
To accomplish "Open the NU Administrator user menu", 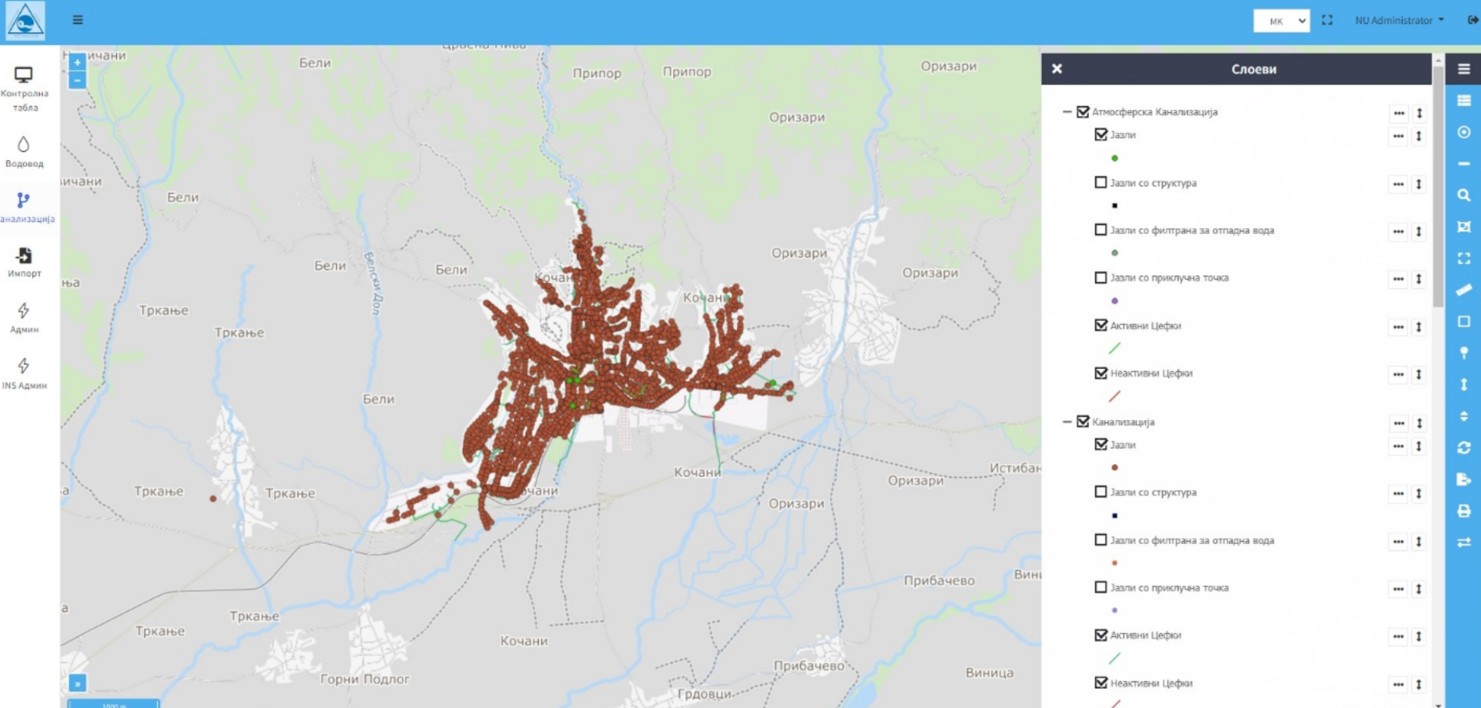I will pyautogui.click(x=1399, y=20).
